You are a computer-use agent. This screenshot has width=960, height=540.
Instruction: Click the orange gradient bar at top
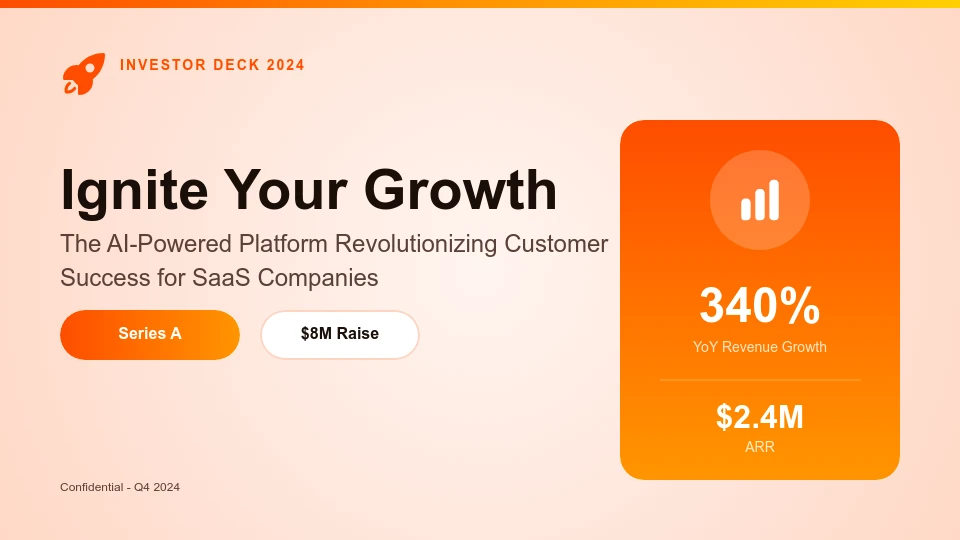tap(480, 4)
